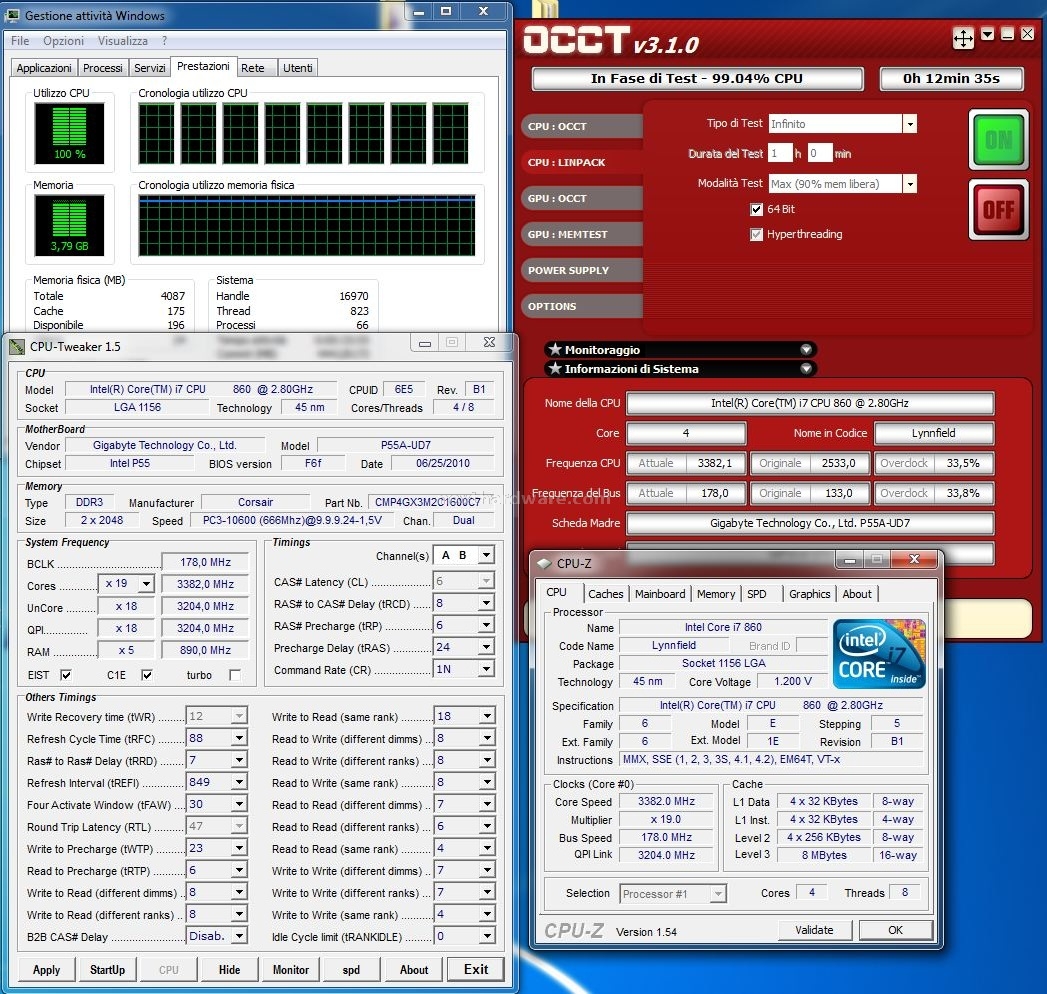Open the Modalità Test dropdown

coord(909,184)
